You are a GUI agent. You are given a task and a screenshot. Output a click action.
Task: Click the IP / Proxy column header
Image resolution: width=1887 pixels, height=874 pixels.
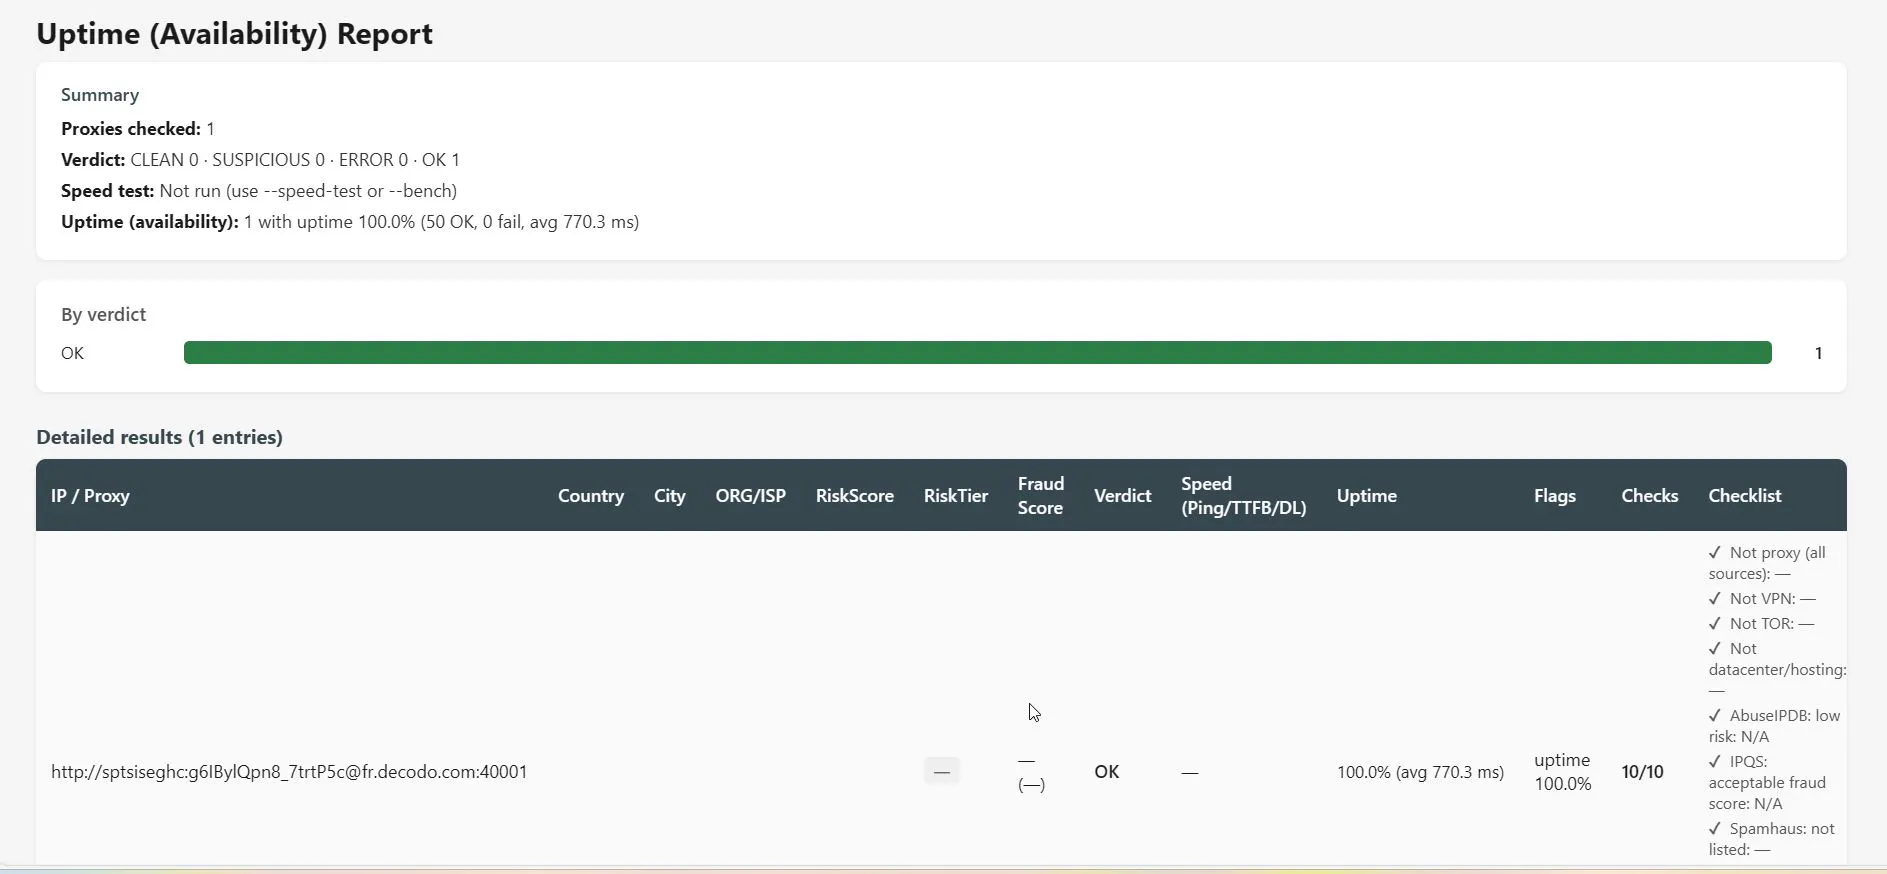(x=90, y=496)
